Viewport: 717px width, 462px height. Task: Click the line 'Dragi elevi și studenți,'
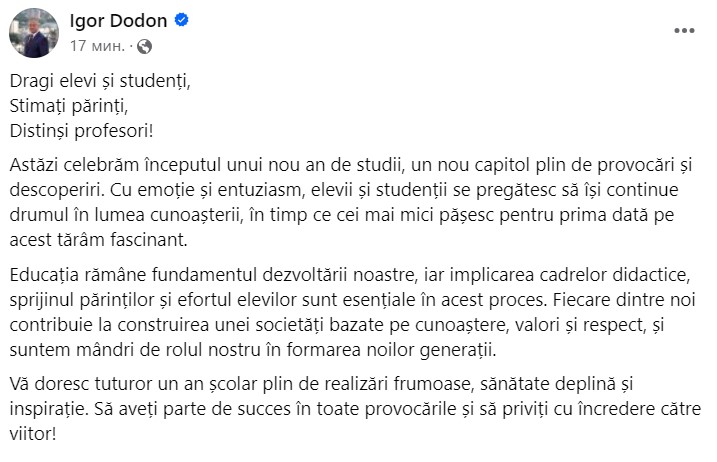[103, 82]
